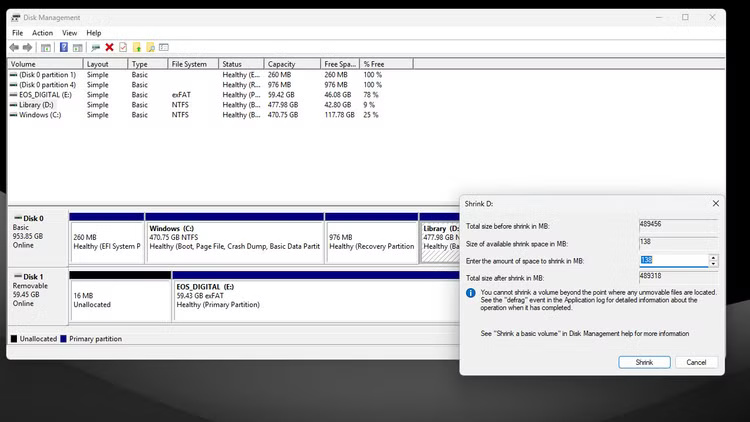Cancel the Shrink D: dialog
The image size is (750, 422).
696,362
